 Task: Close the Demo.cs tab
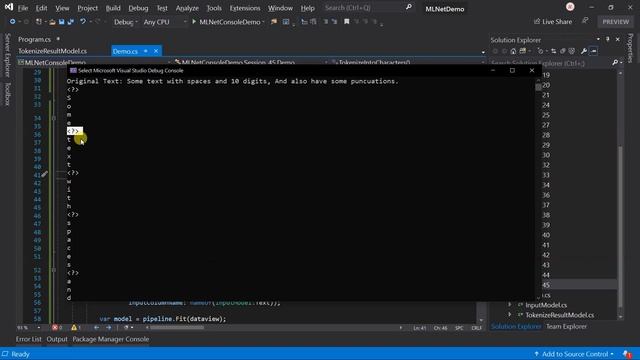(x=156, y=51)
